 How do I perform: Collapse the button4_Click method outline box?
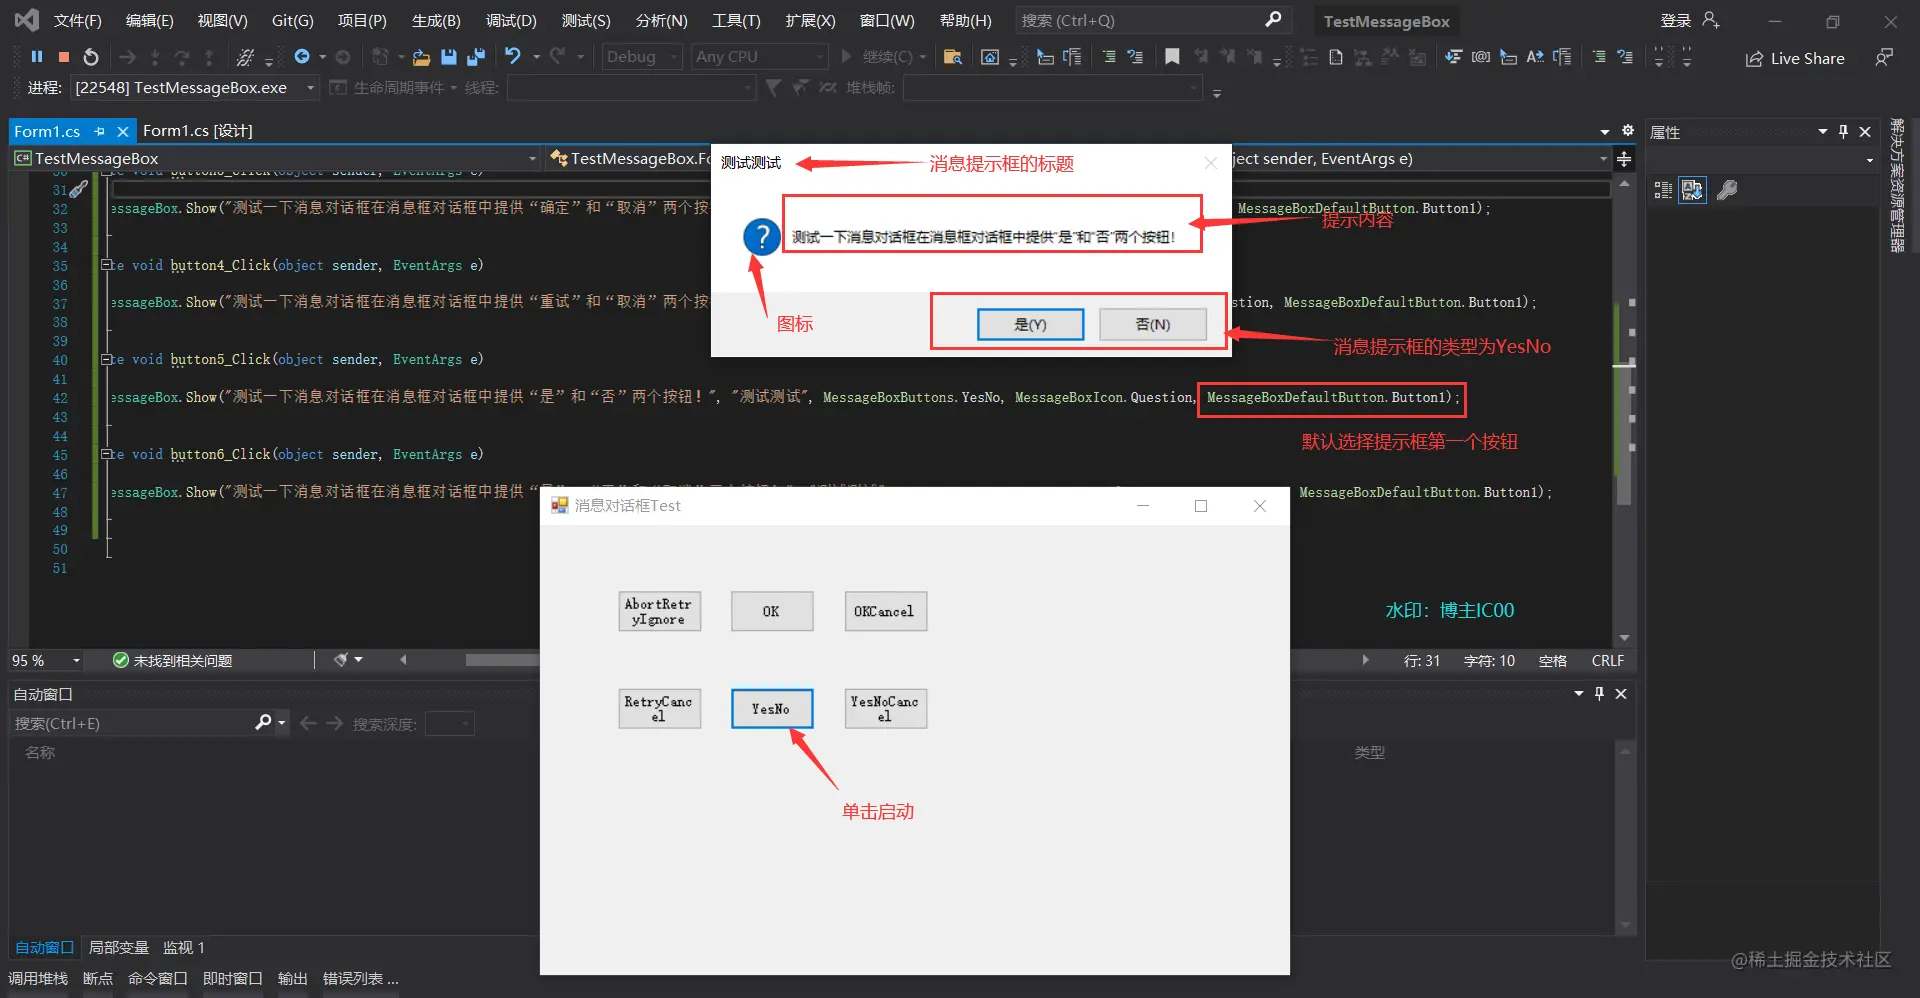106,265
